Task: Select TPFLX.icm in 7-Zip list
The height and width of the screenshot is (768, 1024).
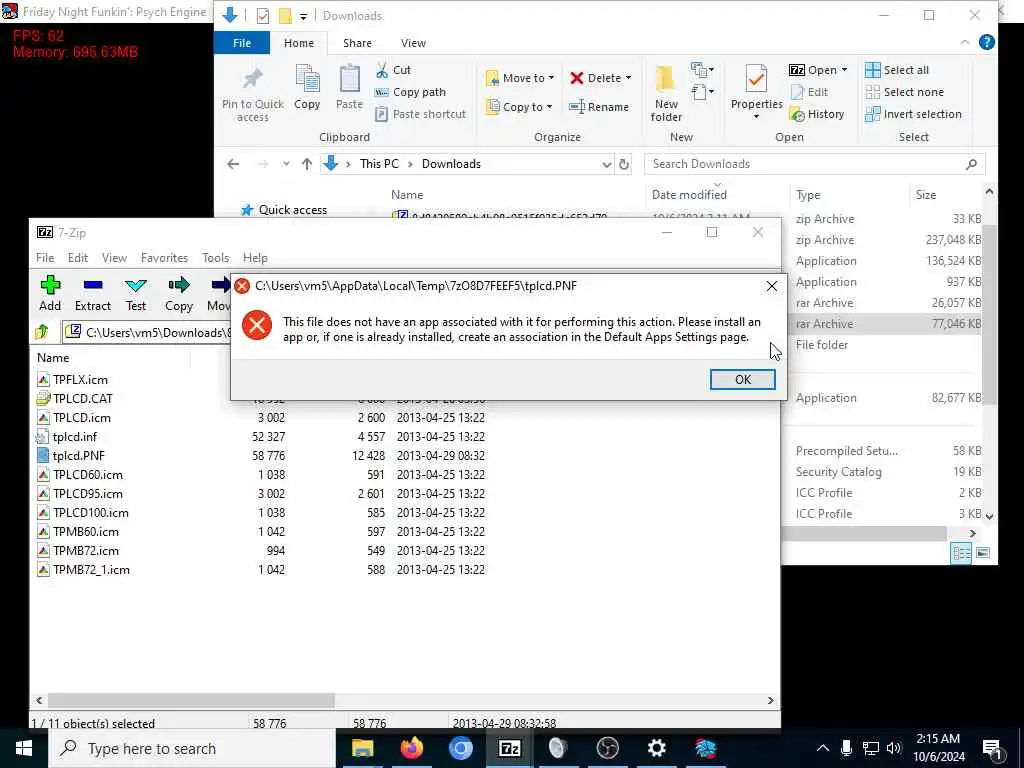Action: point(80,379)
